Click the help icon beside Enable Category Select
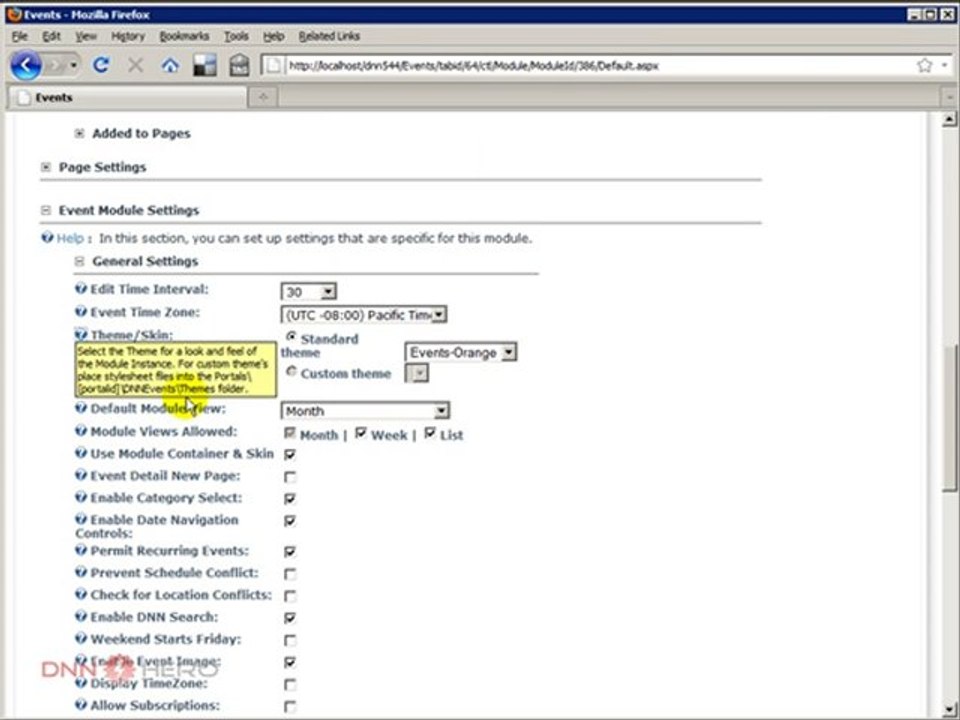The image size is (960, 720). (x=81, y=497)
